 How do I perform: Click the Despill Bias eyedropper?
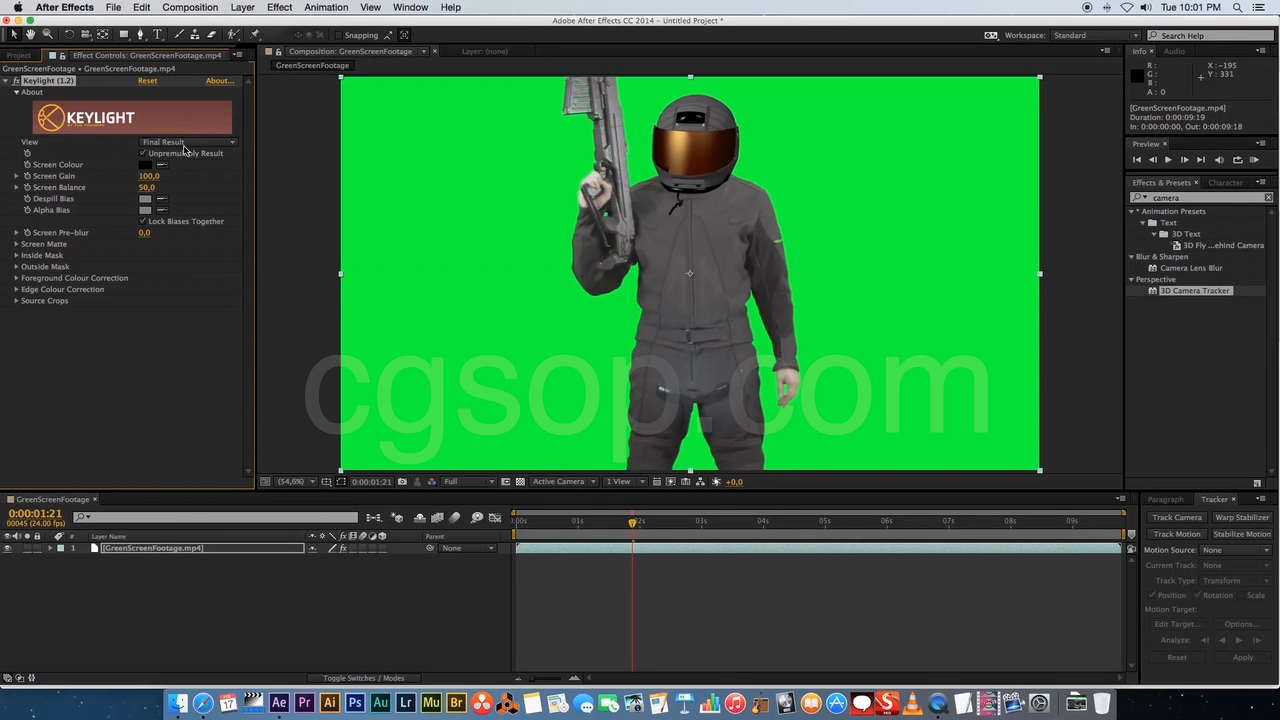pos(162,199)
